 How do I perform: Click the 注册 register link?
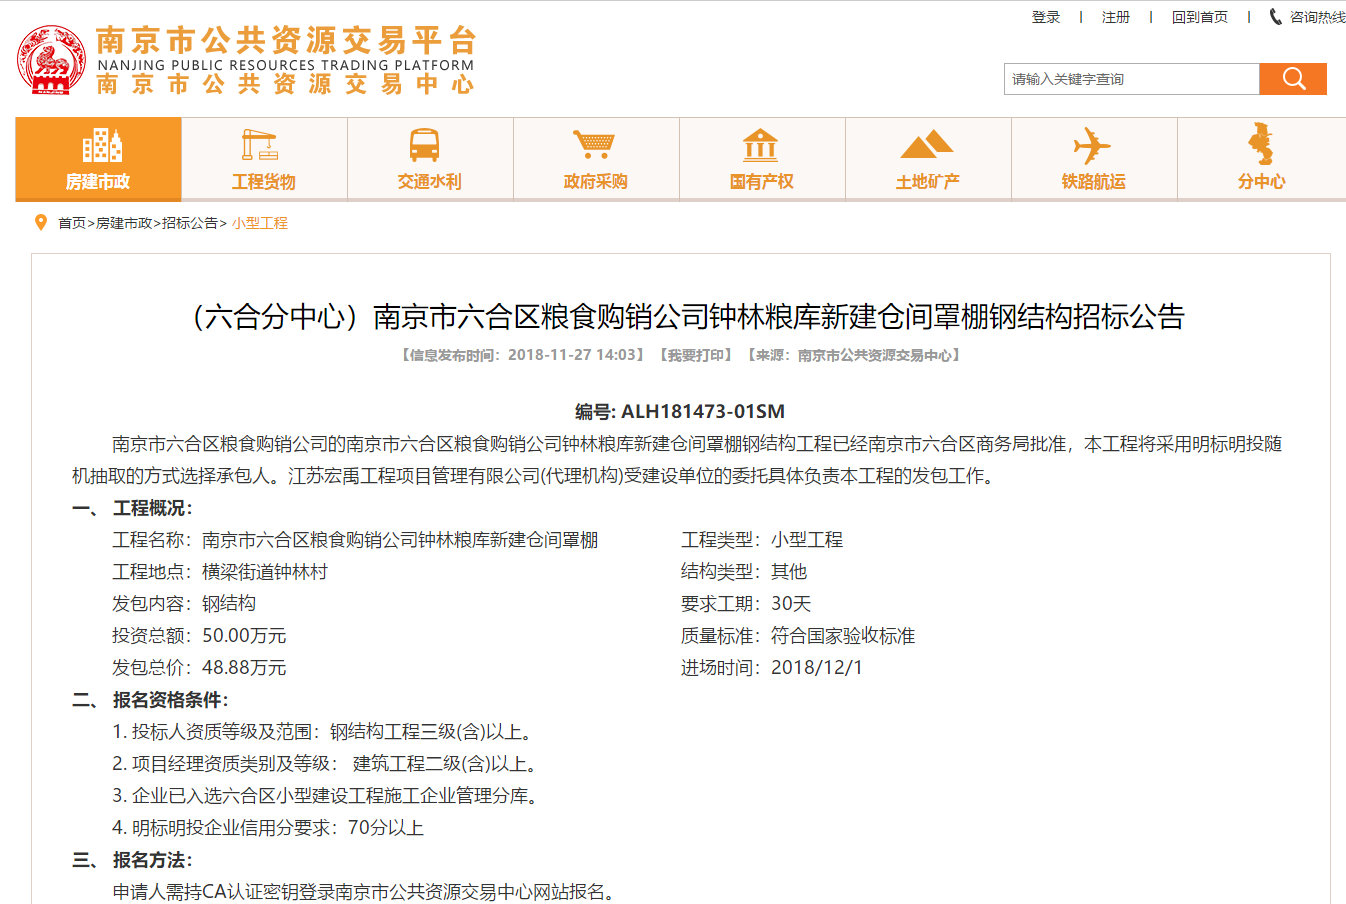pyautogui.click(x=1116, y=17)
